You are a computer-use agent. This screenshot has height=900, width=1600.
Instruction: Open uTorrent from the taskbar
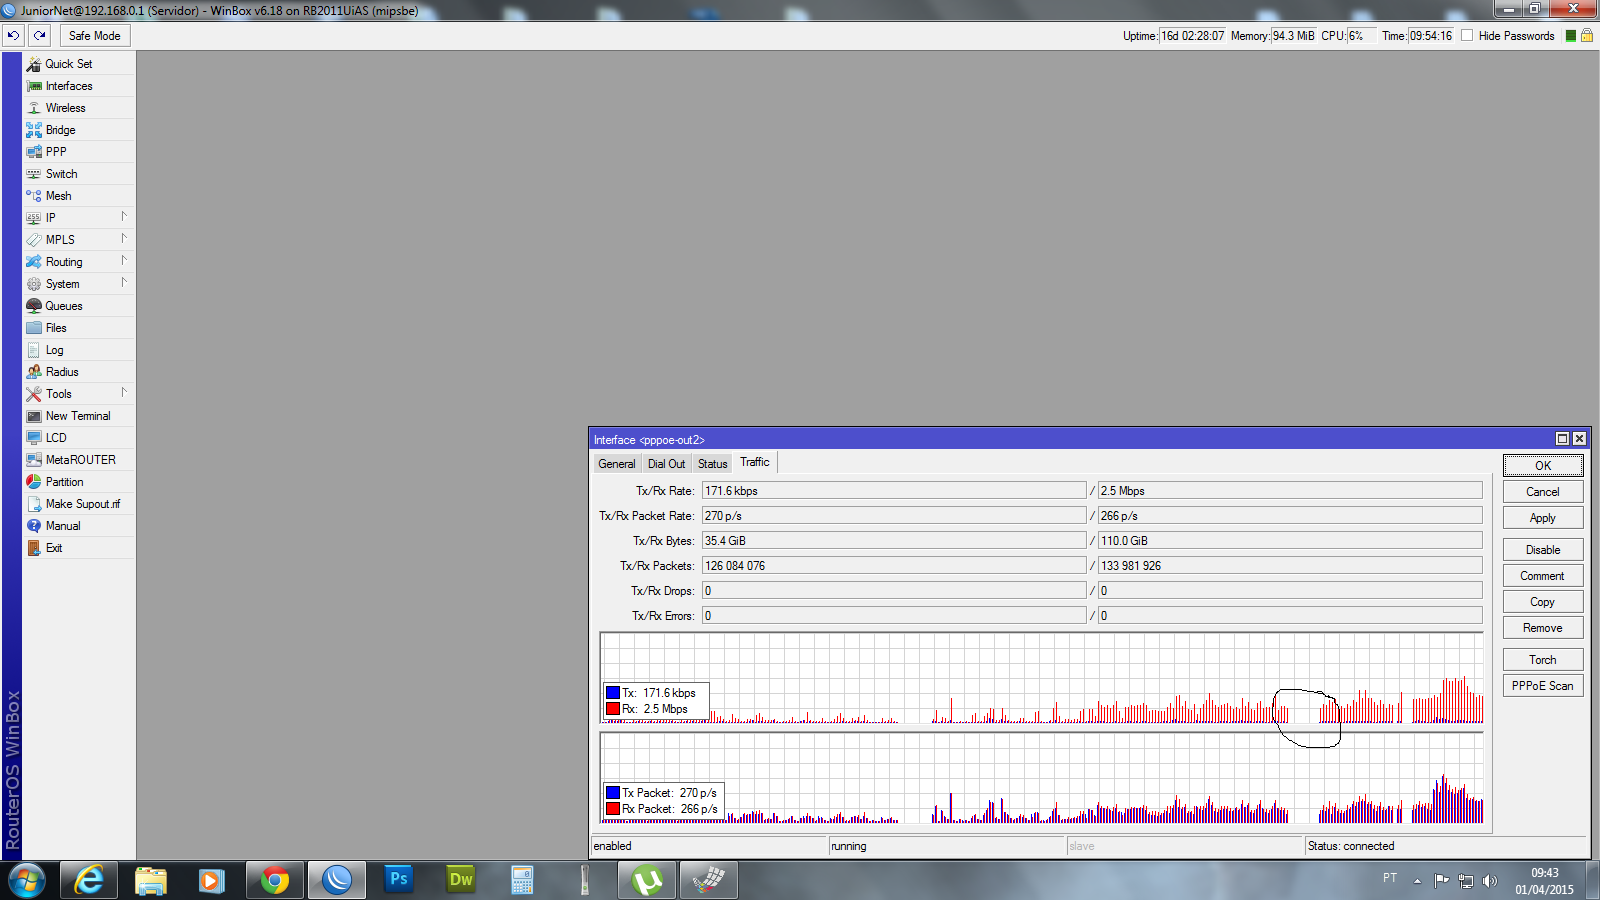click(x=647, y=880)
